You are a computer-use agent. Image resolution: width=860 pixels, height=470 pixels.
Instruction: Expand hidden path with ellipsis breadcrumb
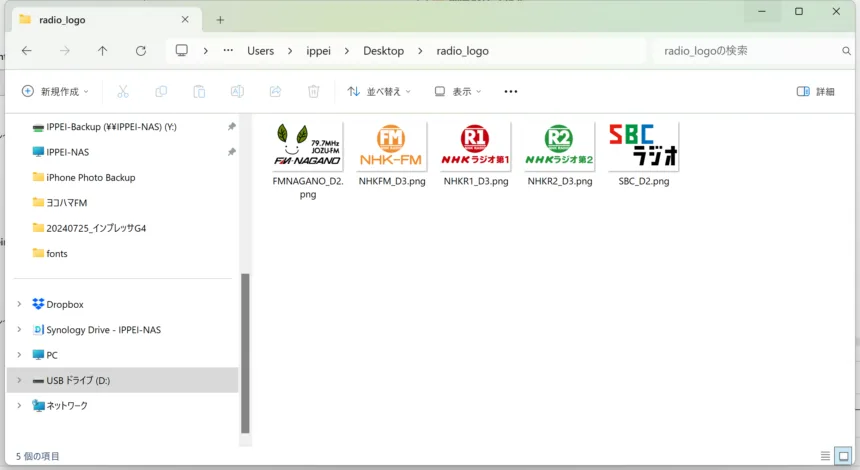tap(228, 50)
